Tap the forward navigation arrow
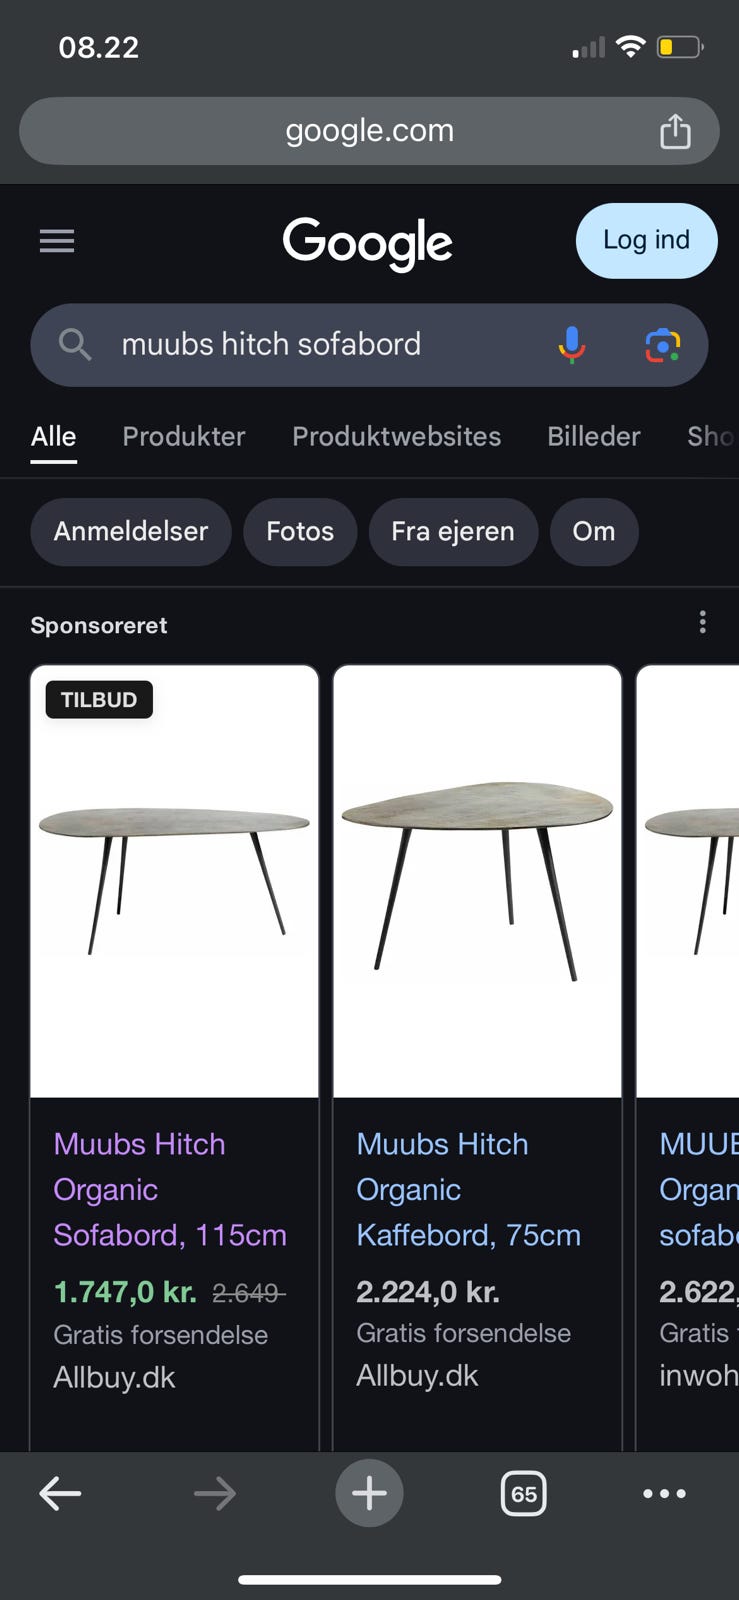The image size is (739, 1600). (x=214, y=1493)
